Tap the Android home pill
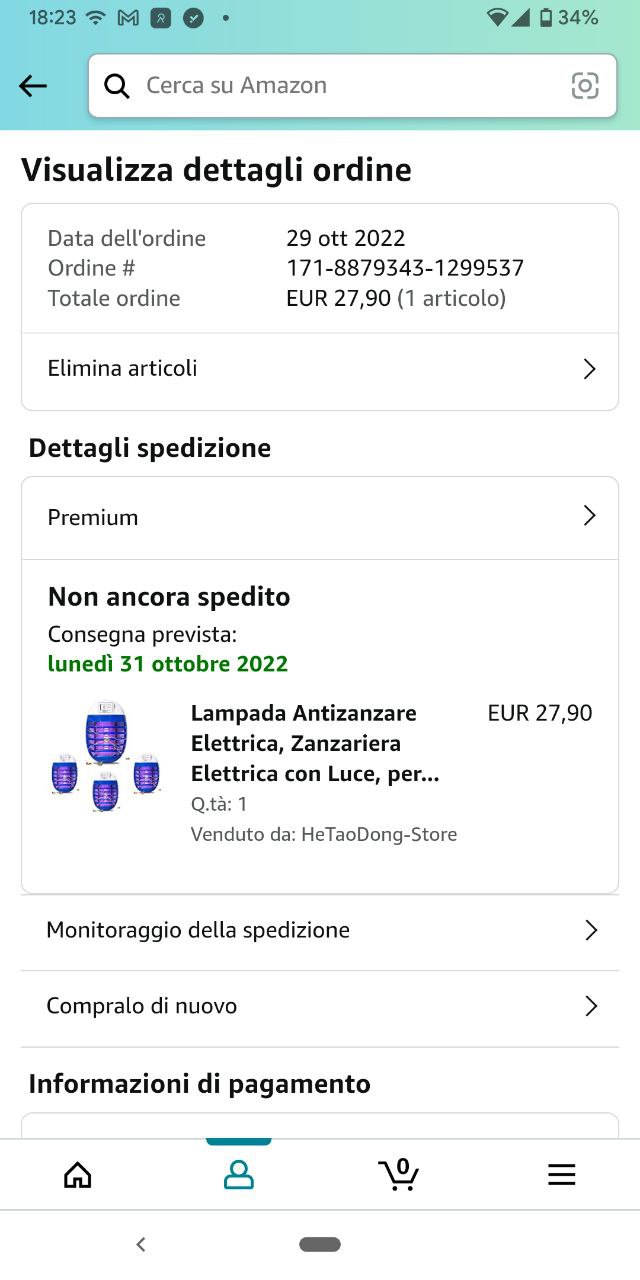Screen dimensions: 640x1280 coord(320,1245)
